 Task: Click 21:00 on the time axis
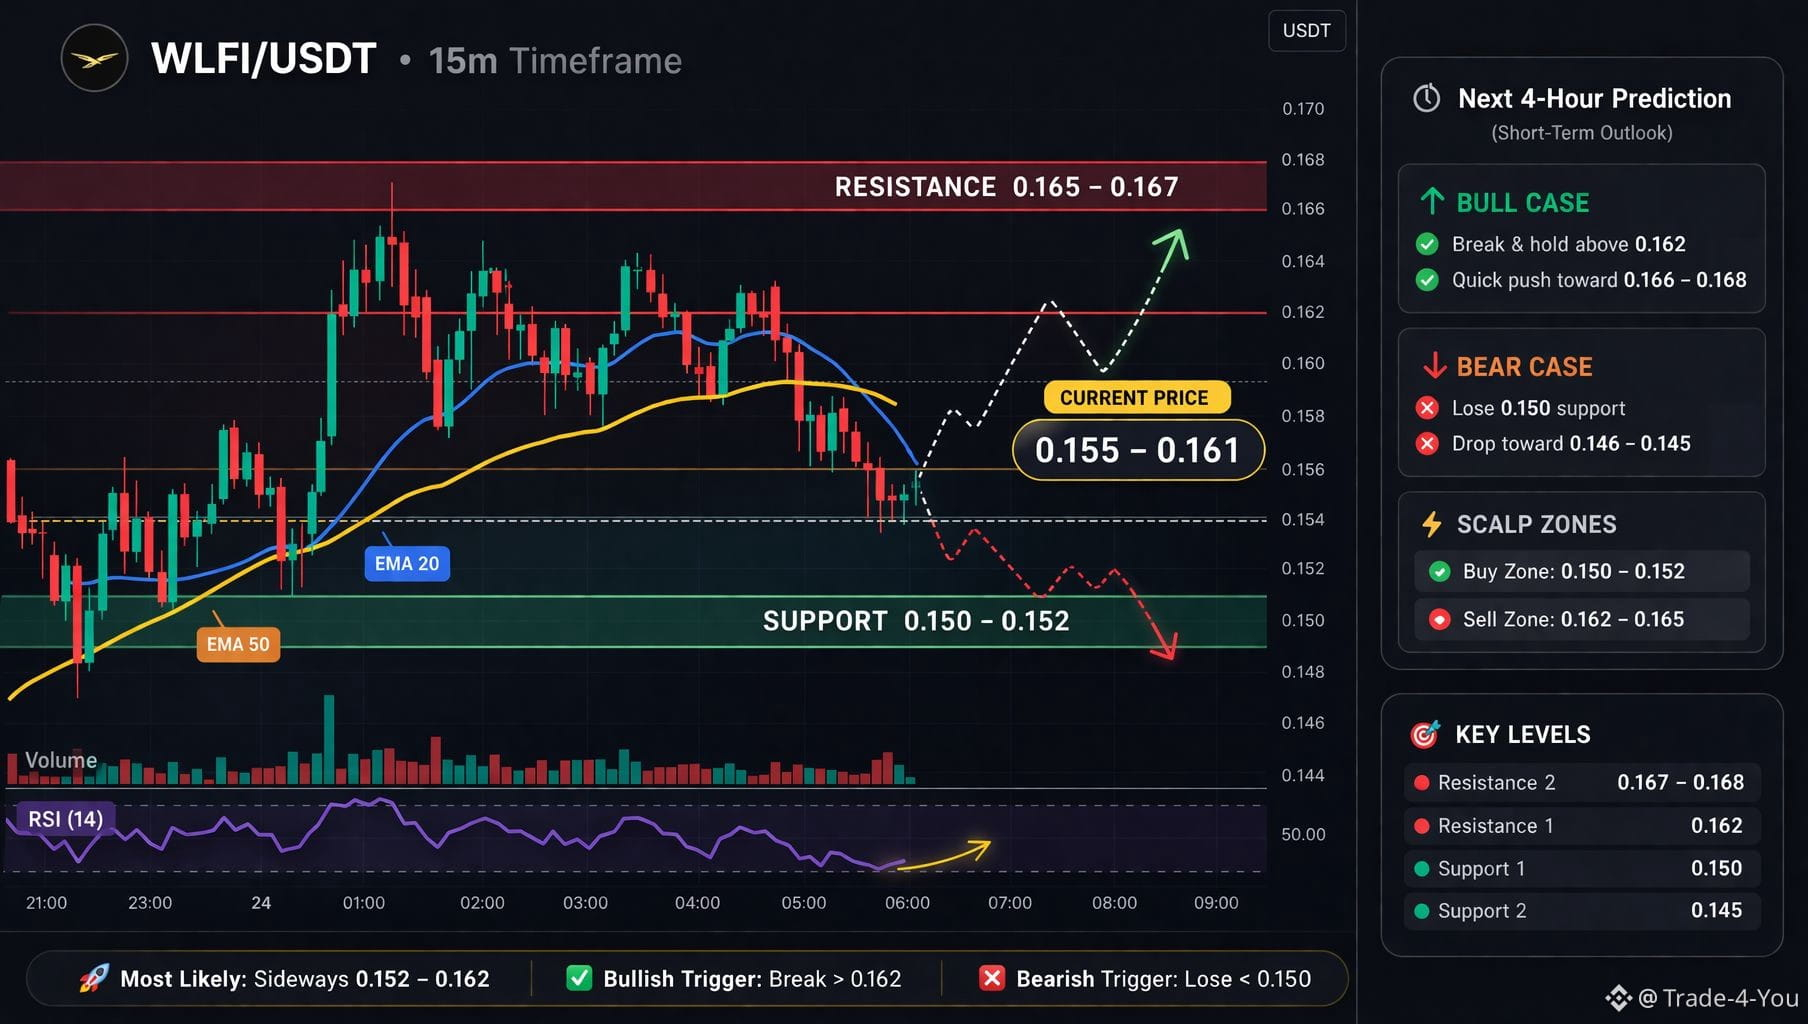tap(46, 903)
